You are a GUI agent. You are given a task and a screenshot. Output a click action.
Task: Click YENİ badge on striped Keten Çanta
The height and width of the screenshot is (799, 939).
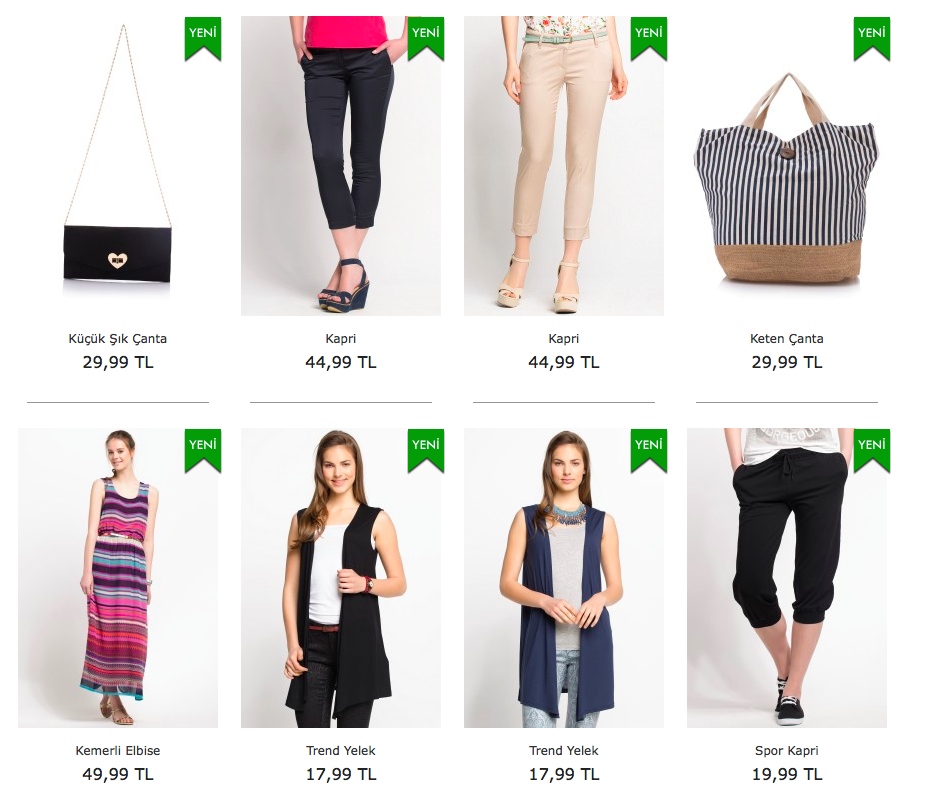tap(872, 39)
